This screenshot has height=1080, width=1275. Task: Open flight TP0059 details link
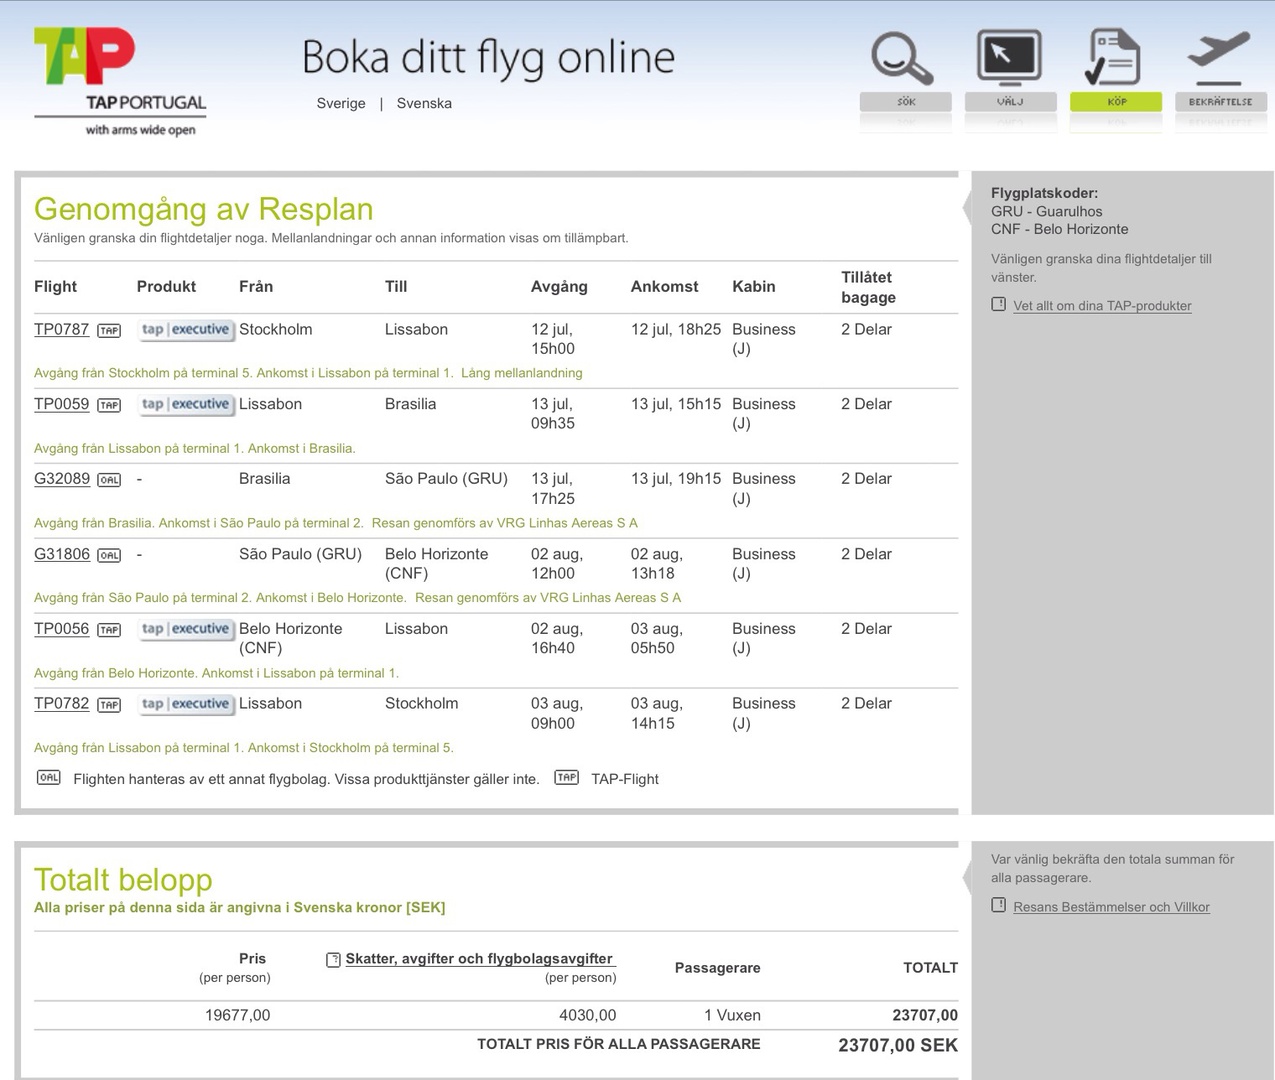click(x=62, y=405)
